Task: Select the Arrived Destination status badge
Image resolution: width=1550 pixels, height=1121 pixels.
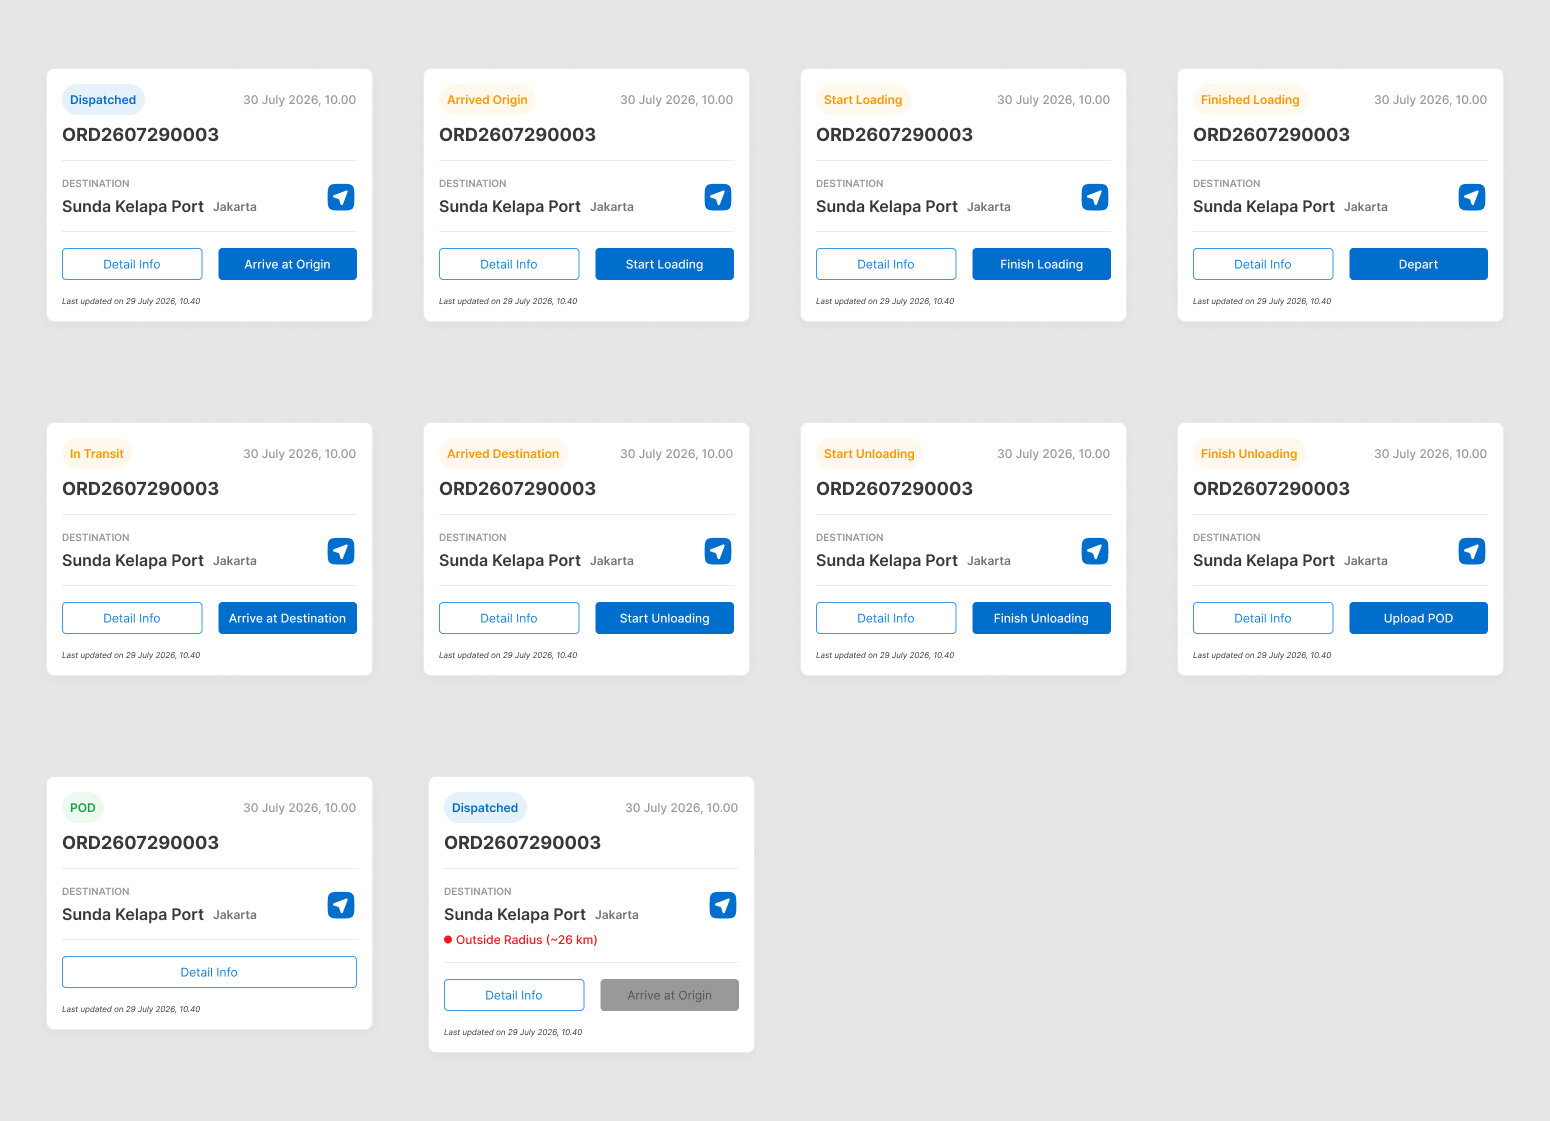Action: click(x=503, y=454)
